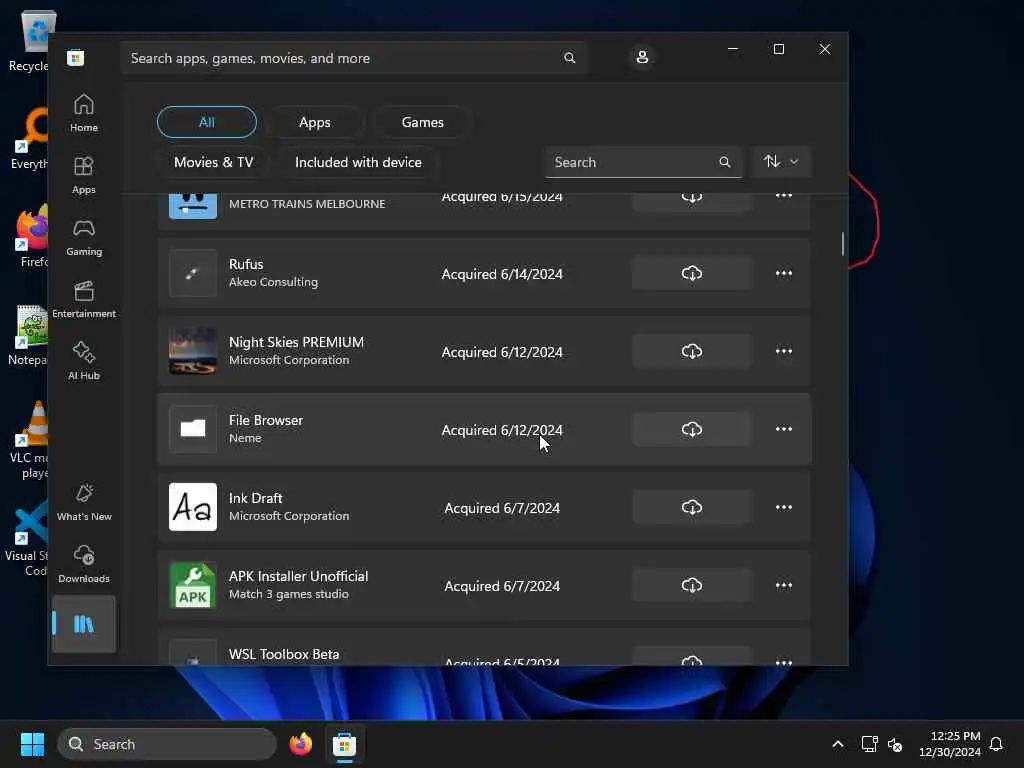1024x768 pixels.
Task: Click the library list scrollbar thumb
Action: coord(842,244)
